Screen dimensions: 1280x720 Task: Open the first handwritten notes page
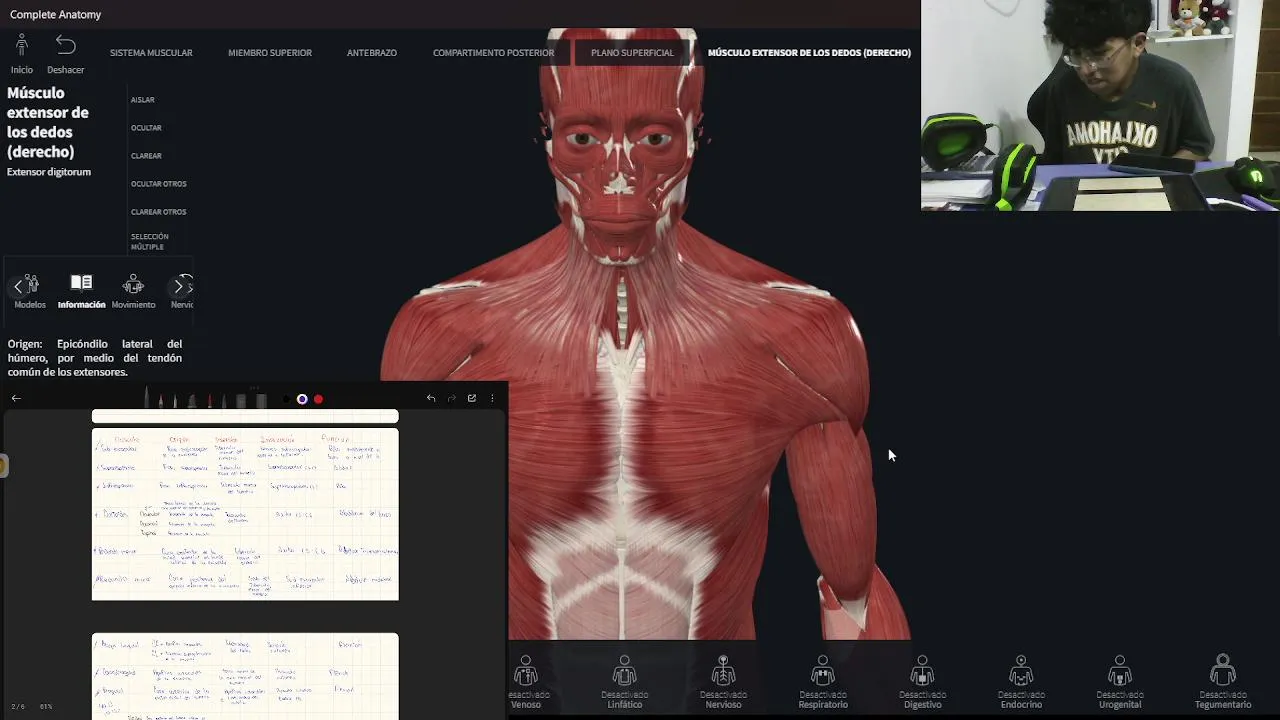click(x=245, y=514)
